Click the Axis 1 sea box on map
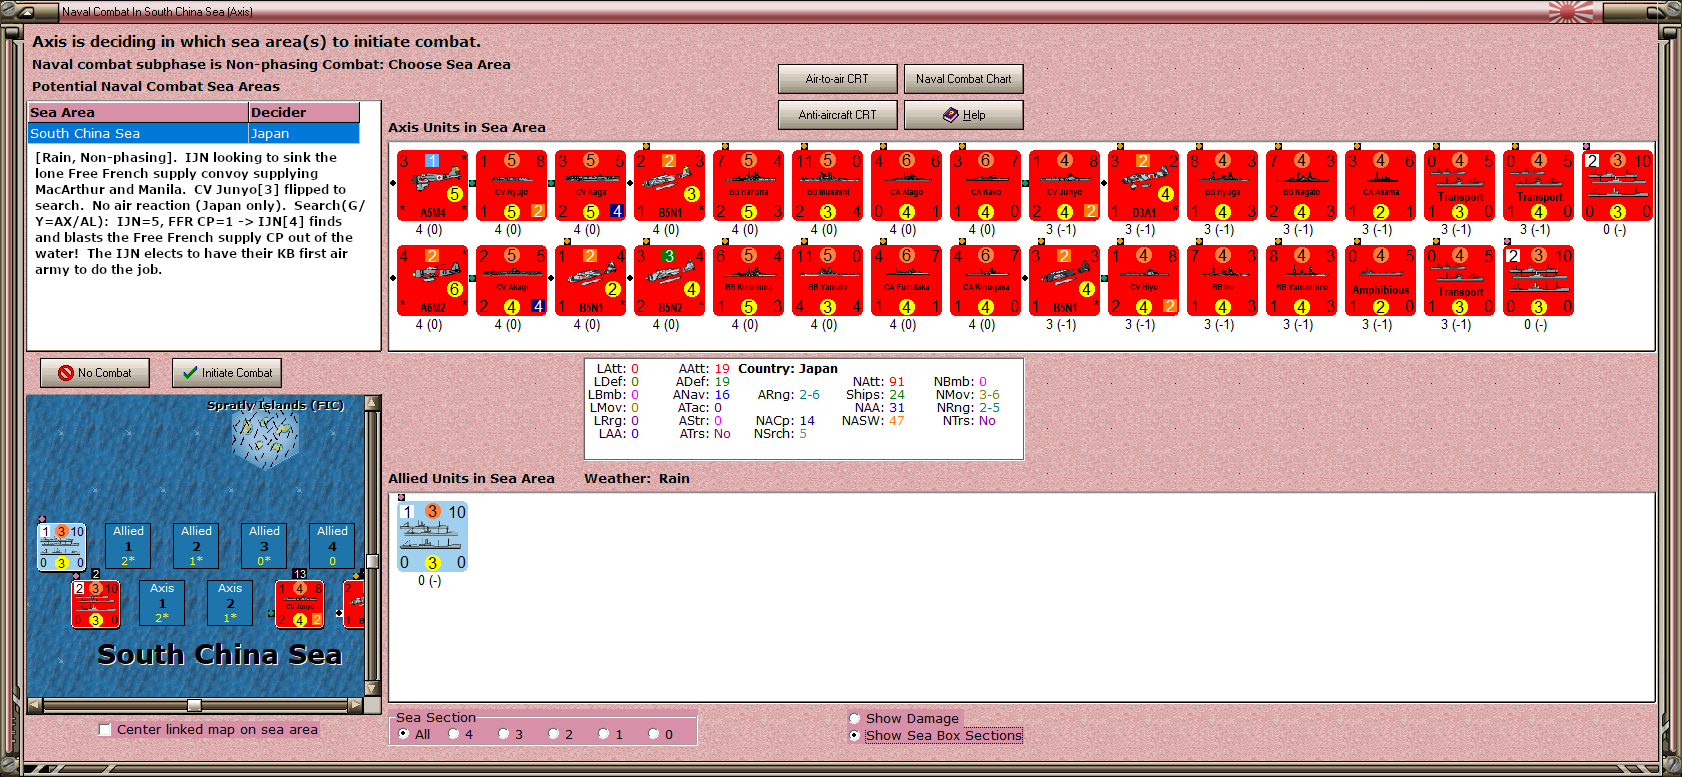This screenshot has height=777, width=1682. pyautogui.click(x=162, y=603)
